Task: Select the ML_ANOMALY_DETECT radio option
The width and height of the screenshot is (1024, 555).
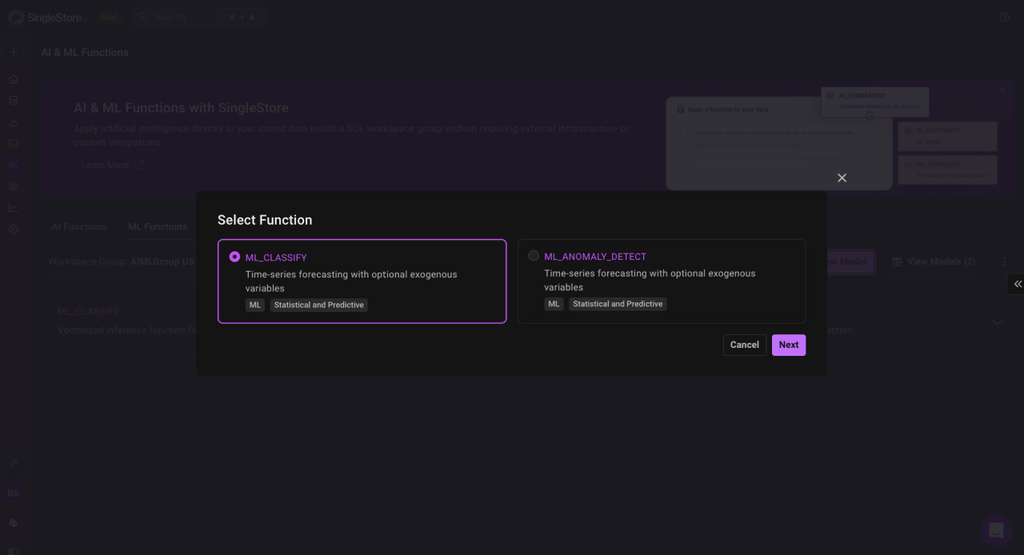Action: coord(534,256)
